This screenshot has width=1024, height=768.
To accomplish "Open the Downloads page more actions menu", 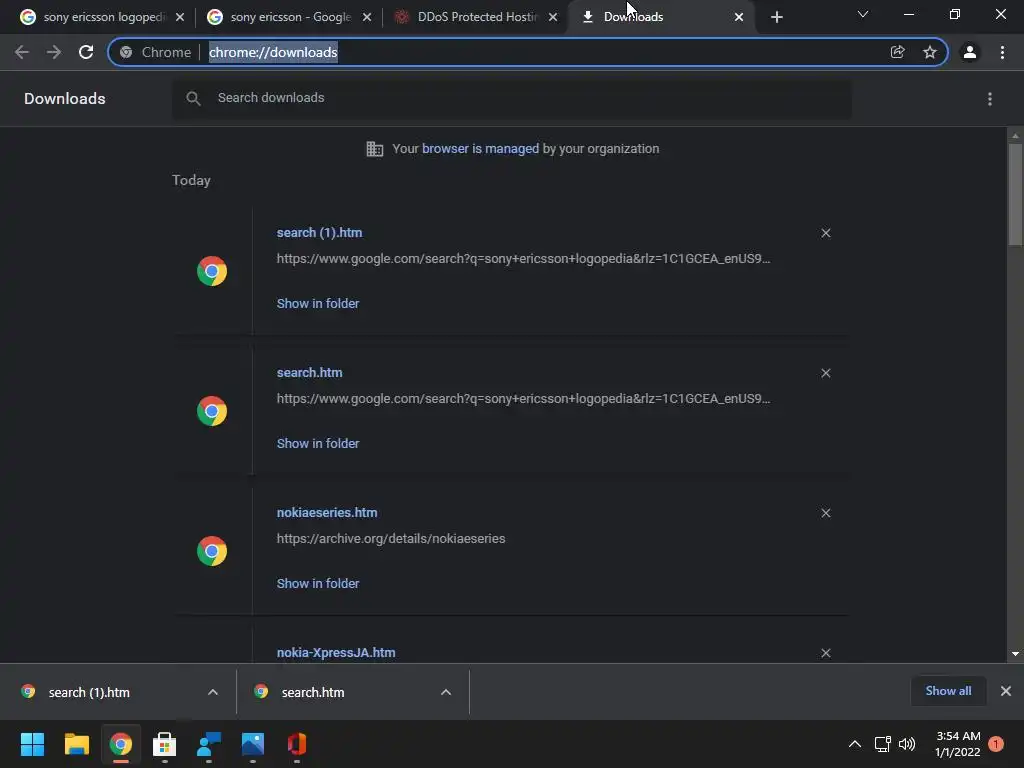I will click(990, 99).
